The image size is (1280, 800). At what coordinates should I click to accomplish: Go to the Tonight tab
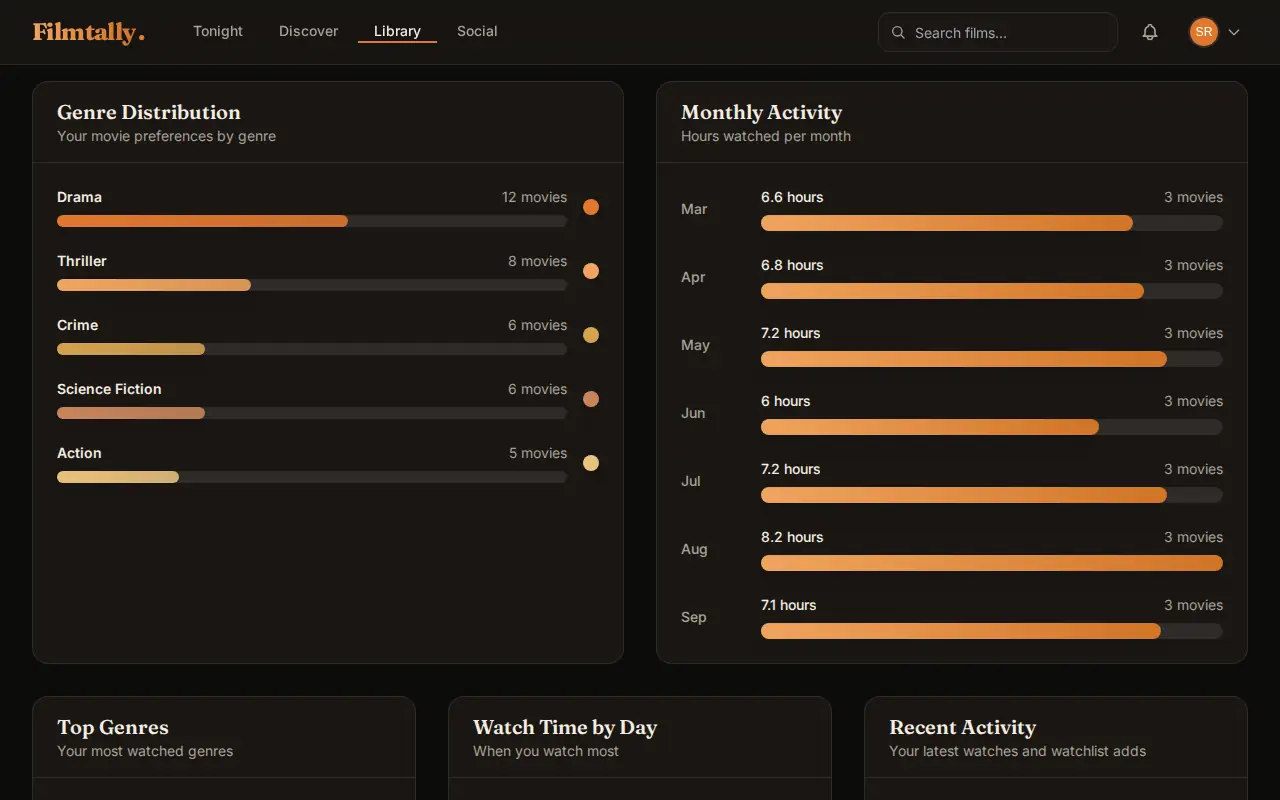click(x=218, y=31)
